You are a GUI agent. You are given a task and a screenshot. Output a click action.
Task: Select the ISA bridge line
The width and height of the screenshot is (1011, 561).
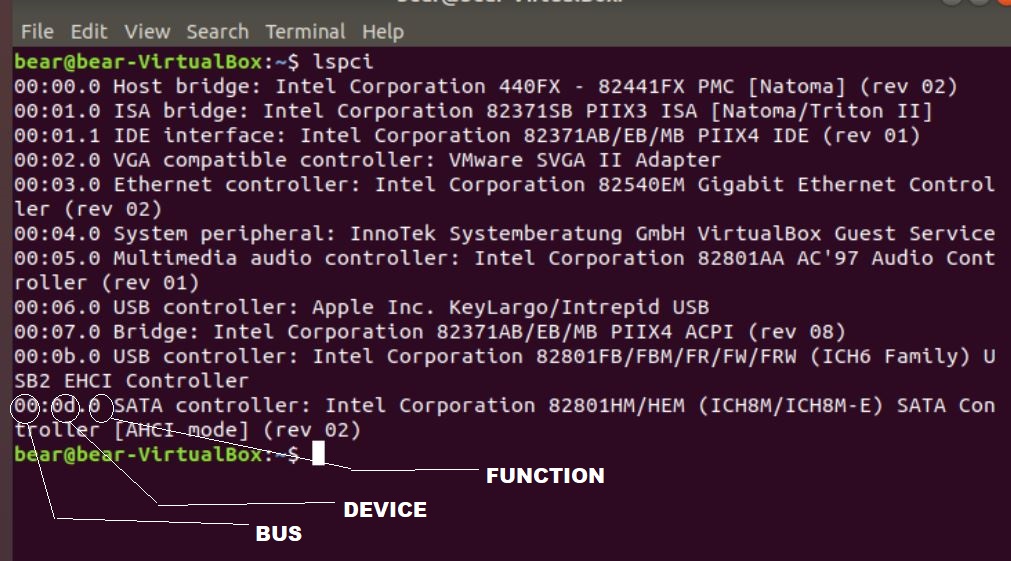click(x=473, y=111)
